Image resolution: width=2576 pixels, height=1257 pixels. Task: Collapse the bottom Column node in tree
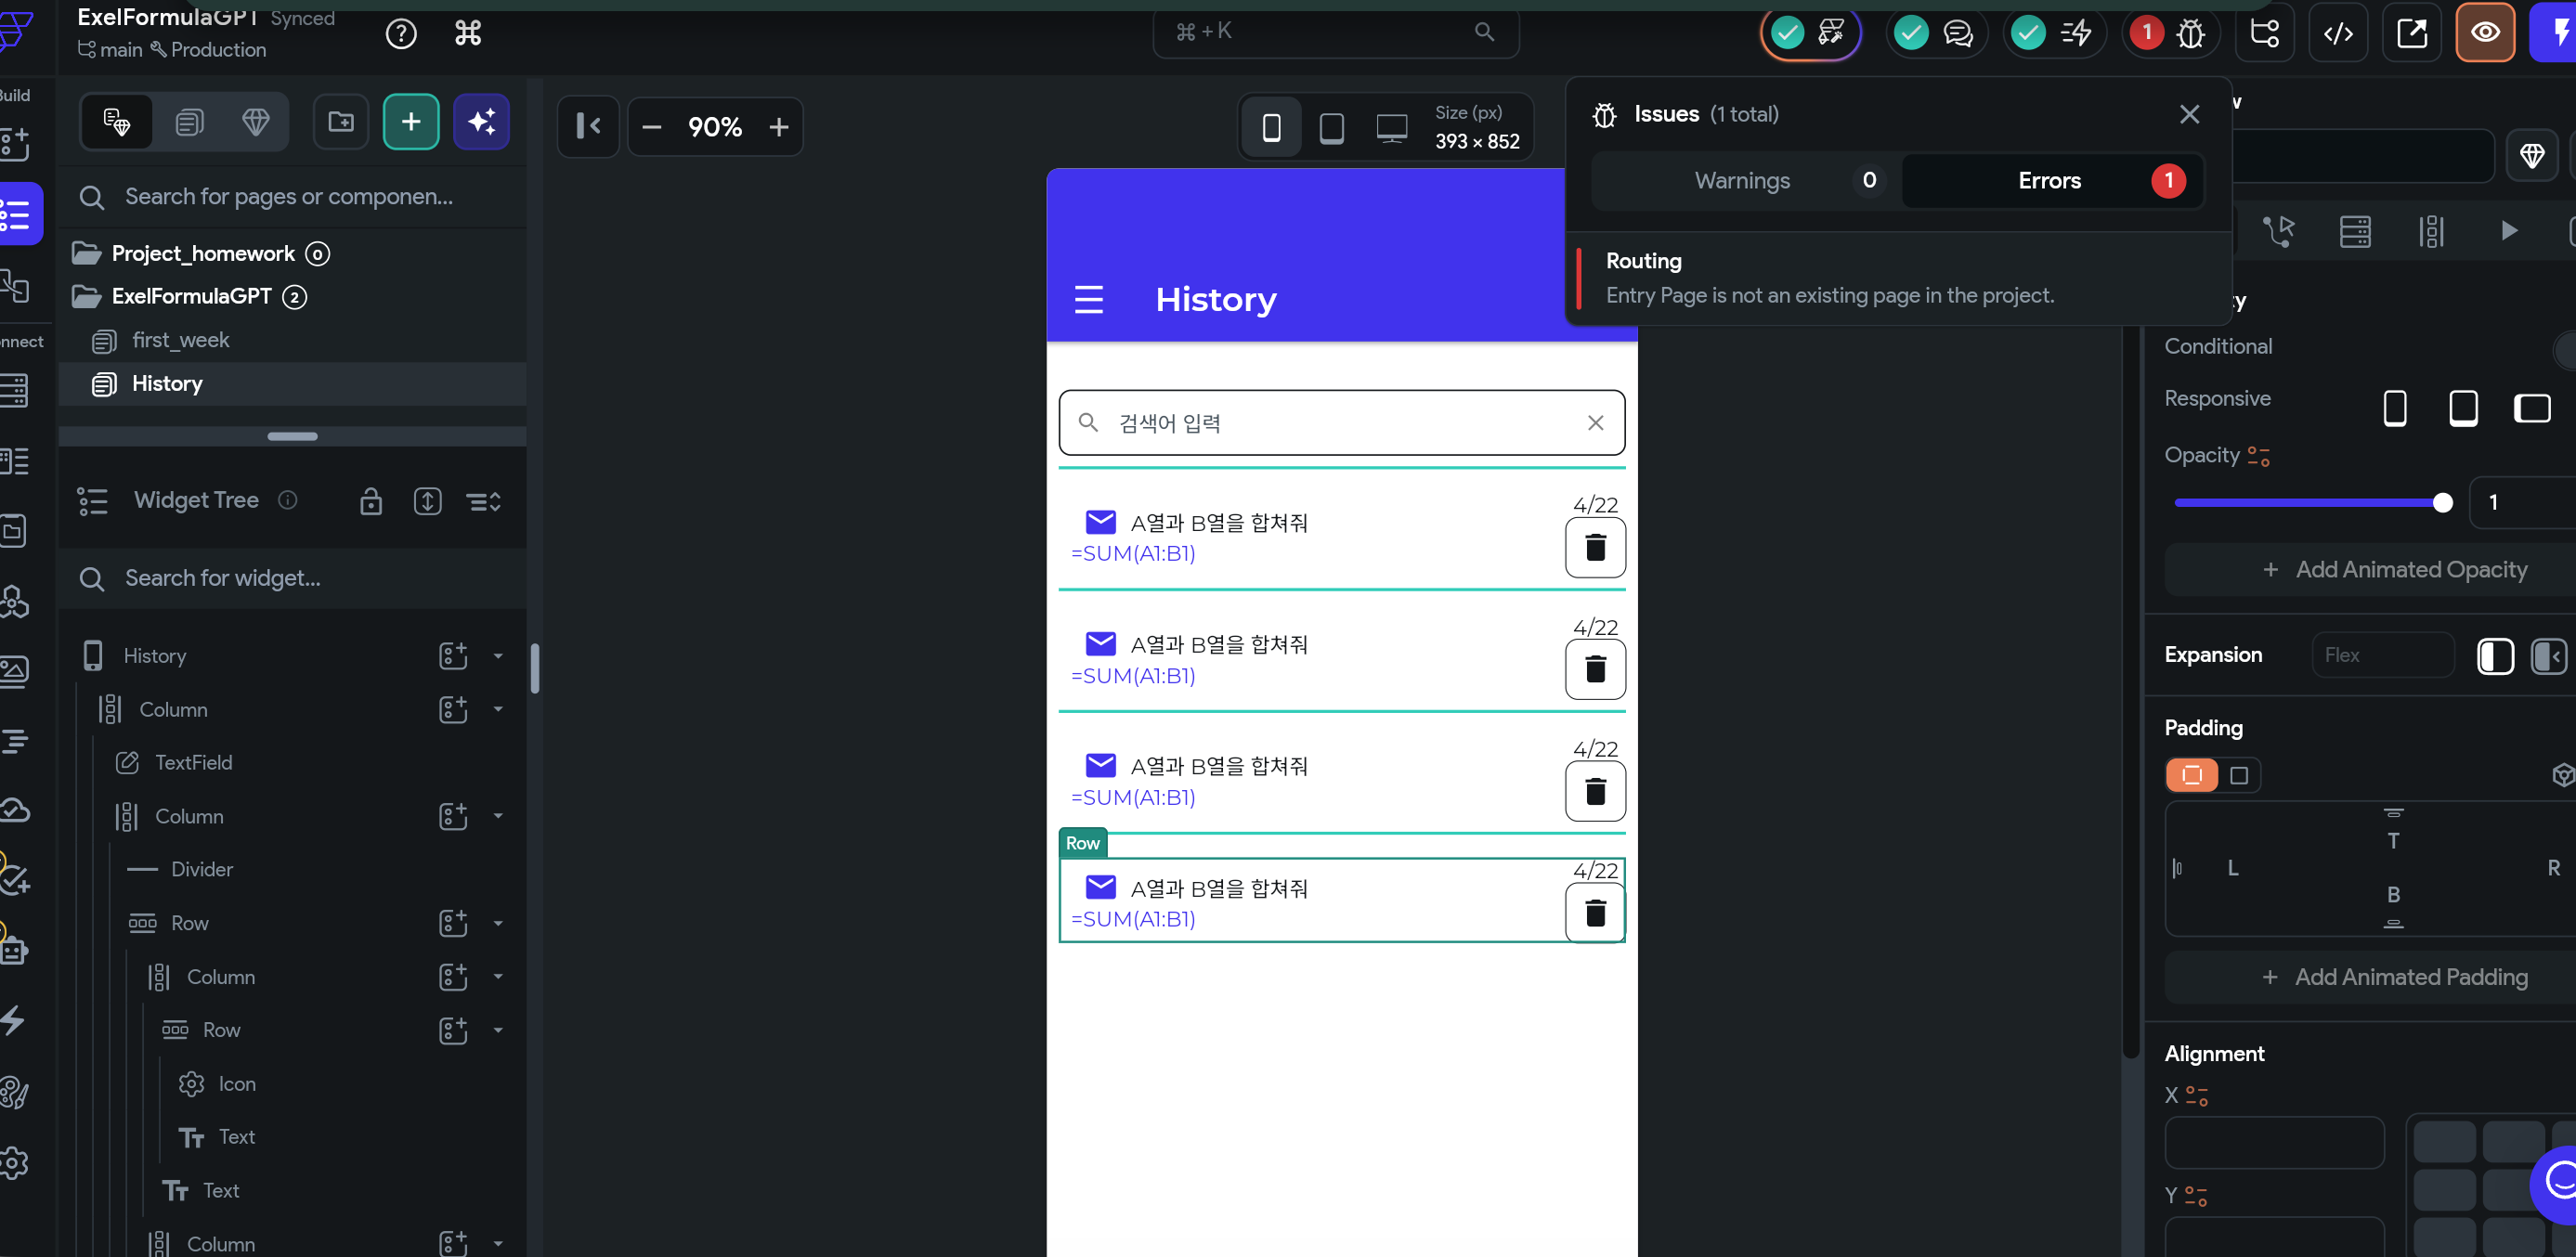click(498, 1244)
